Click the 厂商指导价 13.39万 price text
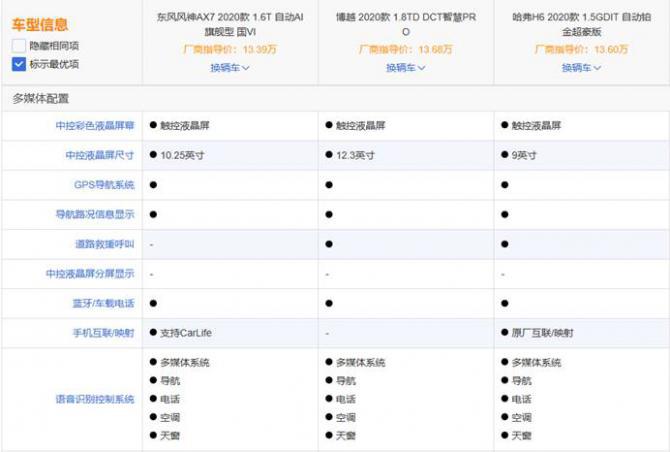 230,49
